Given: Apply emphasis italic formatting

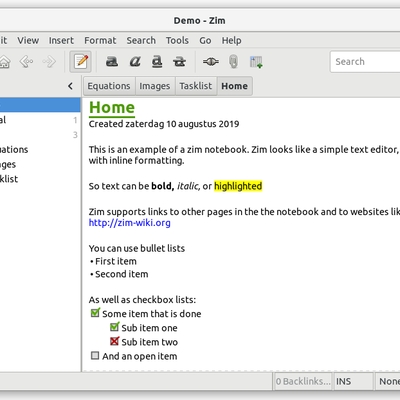Looking at the screenshot, I should coord(135,62).
